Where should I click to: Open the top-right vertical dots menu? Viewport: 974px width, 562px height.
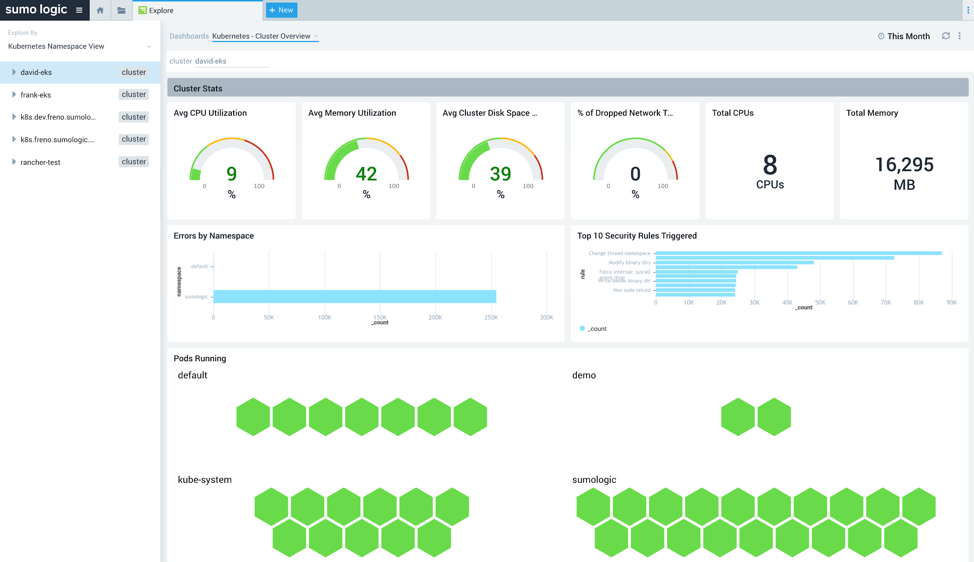(967, 10)
